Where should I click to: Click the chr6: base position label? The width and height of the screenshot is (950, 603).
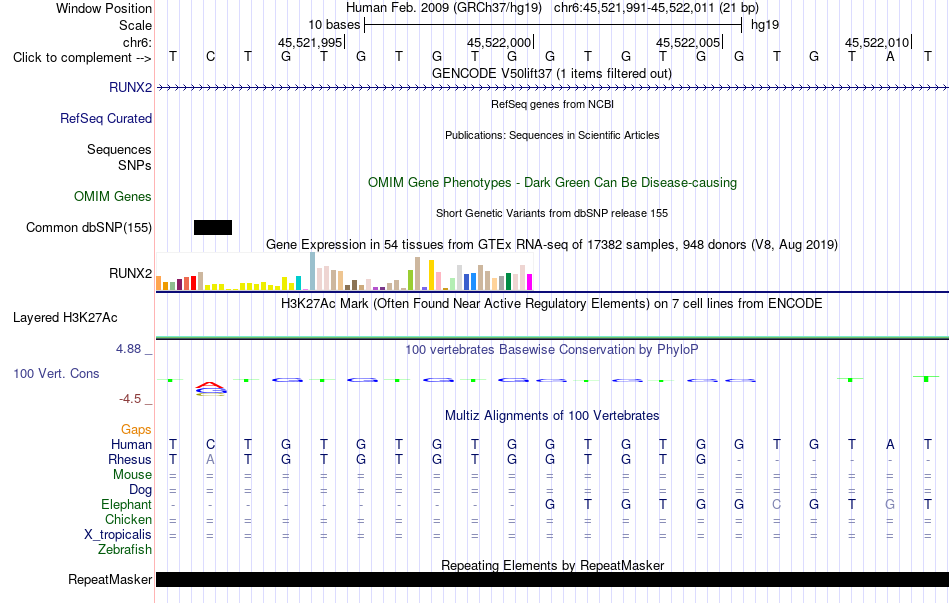click(x=137, y=42)
